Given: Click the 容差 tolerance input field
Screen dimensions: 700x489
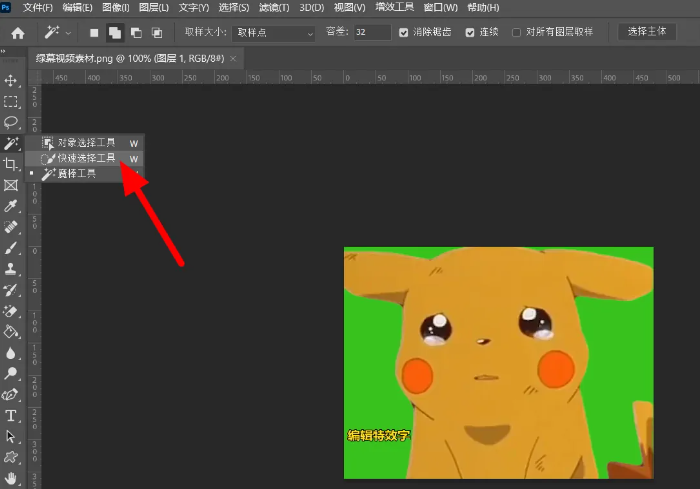Looking at the screenshot, I should [x=372, y=33].
